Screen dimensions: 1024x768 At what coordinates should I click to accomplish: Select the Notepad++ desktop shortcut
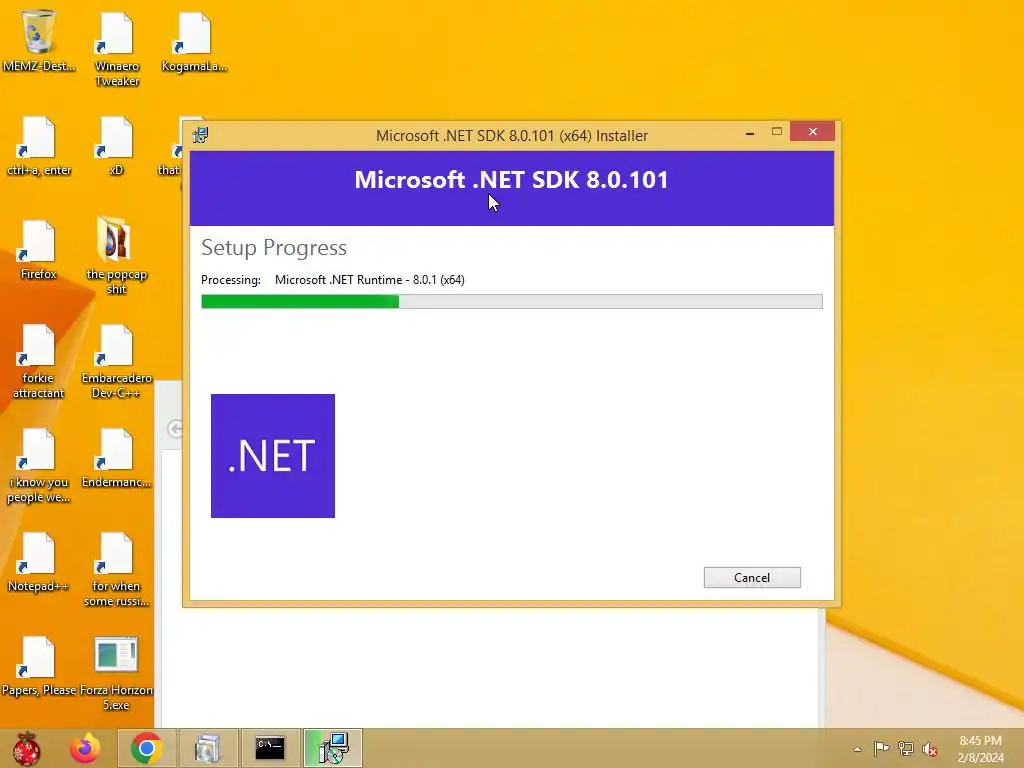39,562
